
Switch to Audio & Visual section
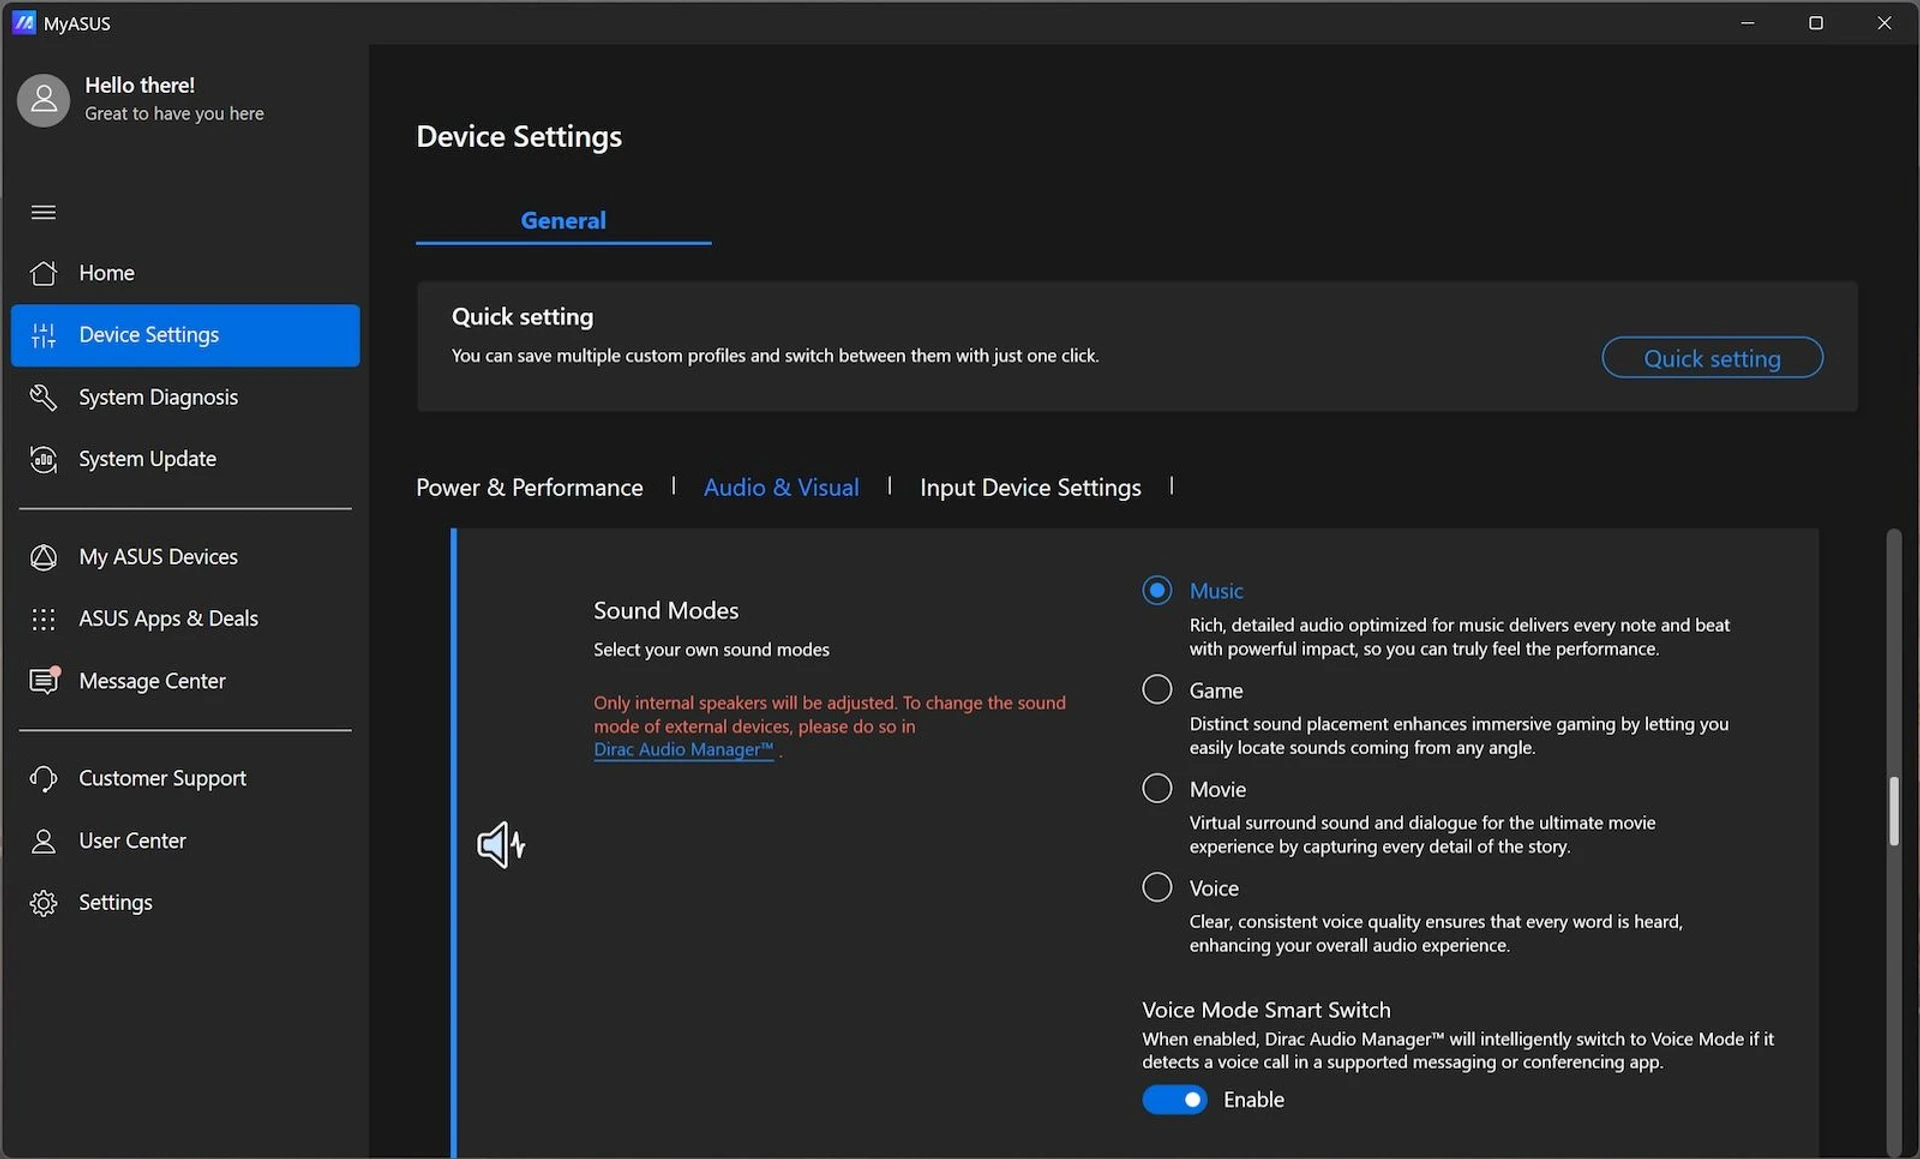[x=781, y=487]
